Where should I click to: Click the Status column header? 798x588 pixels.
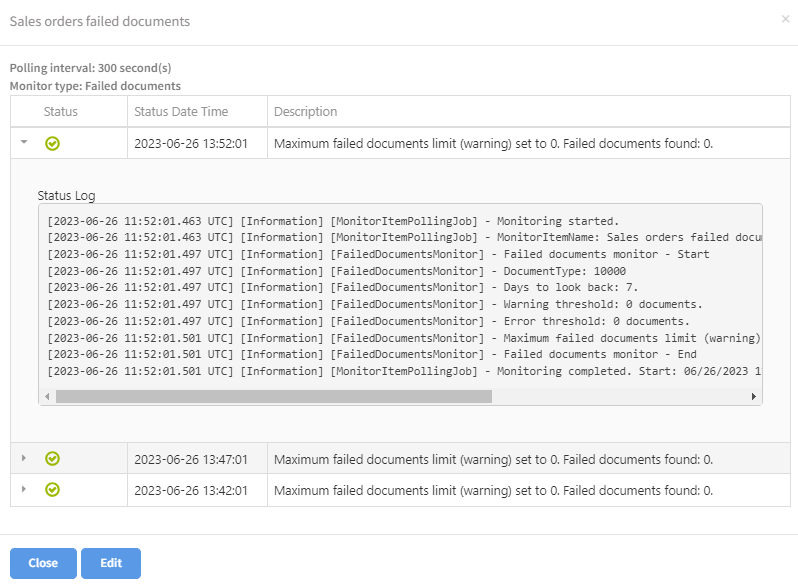(60, 111)
